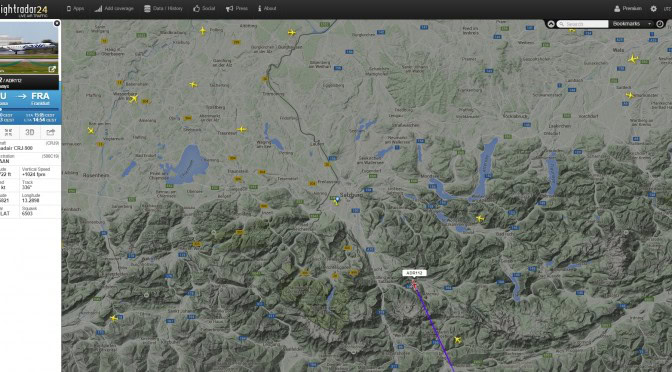This screenshot has height=372, width=672.
Task: Open the settings gear icon
Action: coord(654,9)
